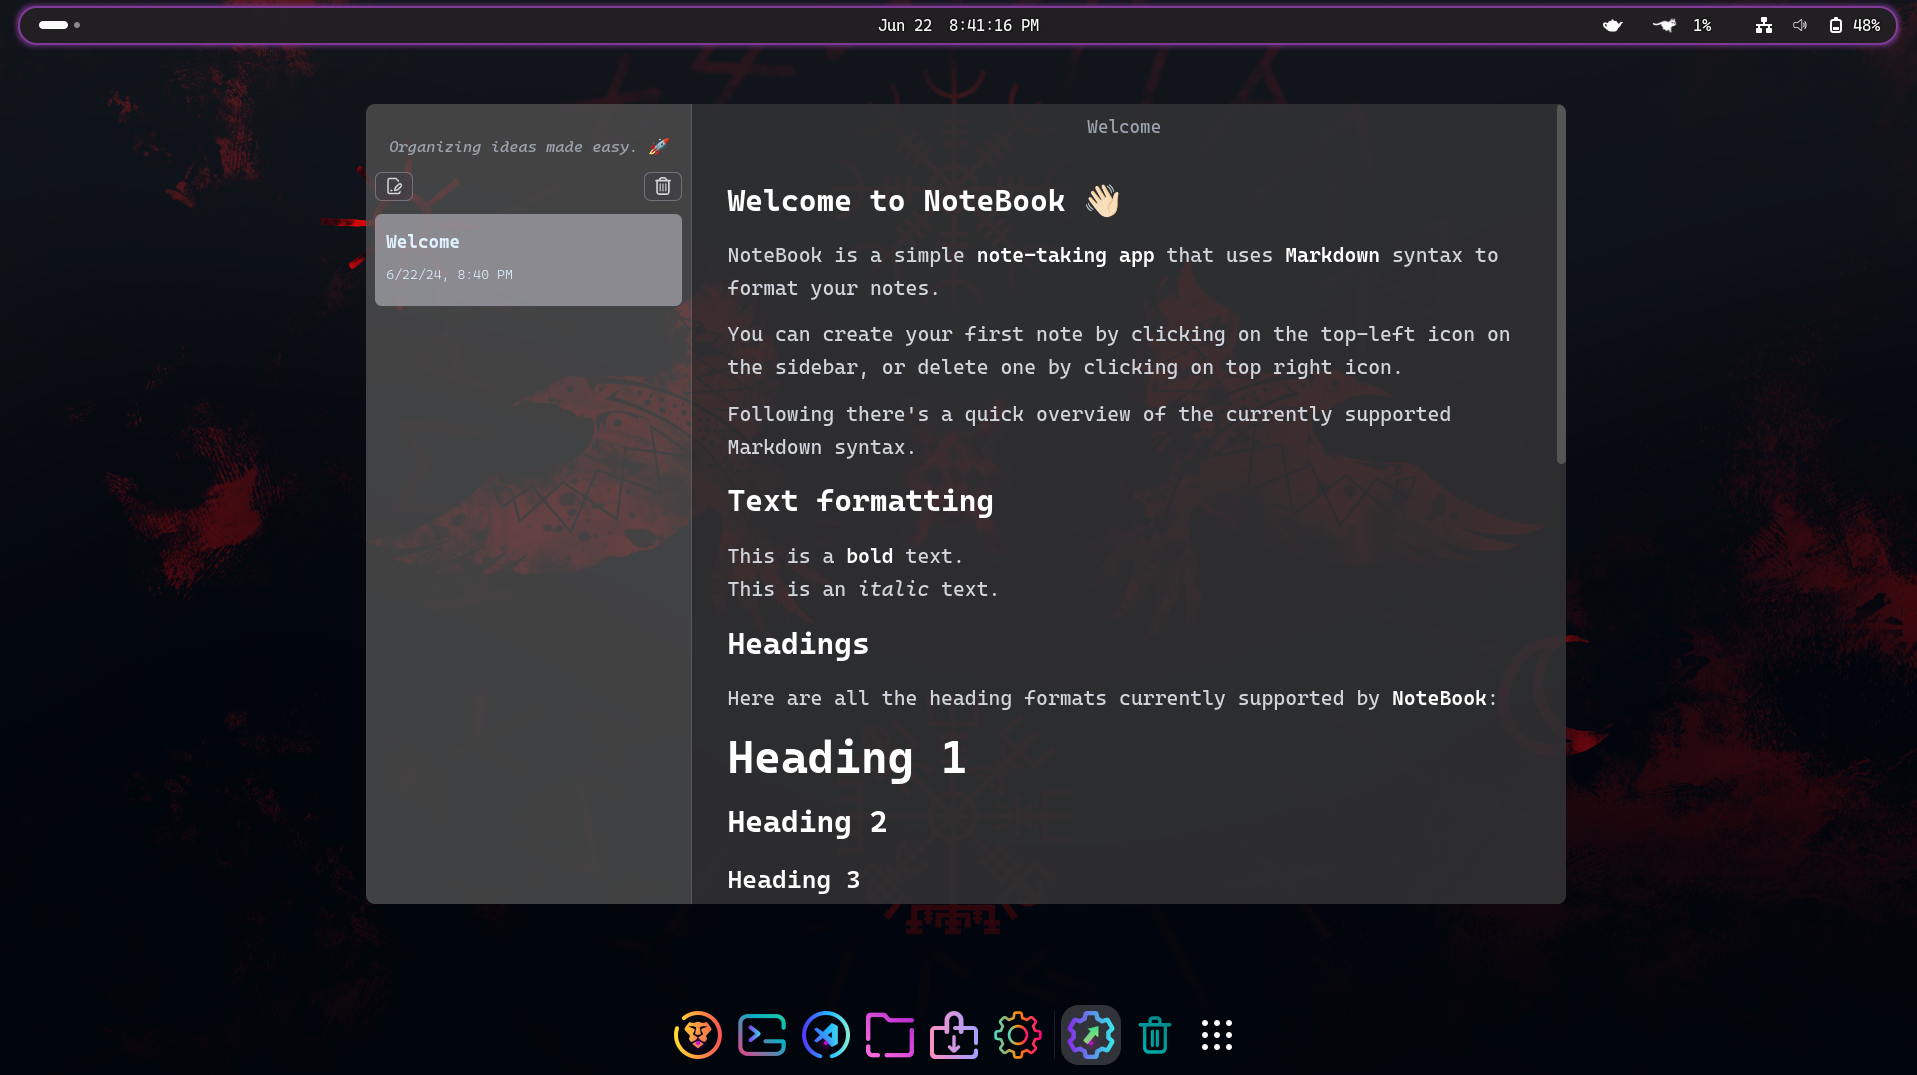Click the CPU usage indicator showing 1%
Screen dimensions: 1917x1075
[x=1682, y=25]
